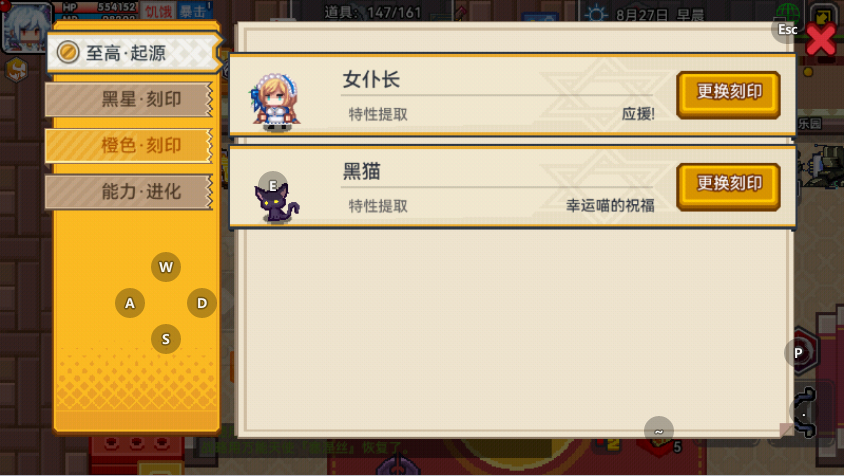Screen dimensions: 844x476
Task: Click the Esc key overlay
Action: [x=787, y=30]
